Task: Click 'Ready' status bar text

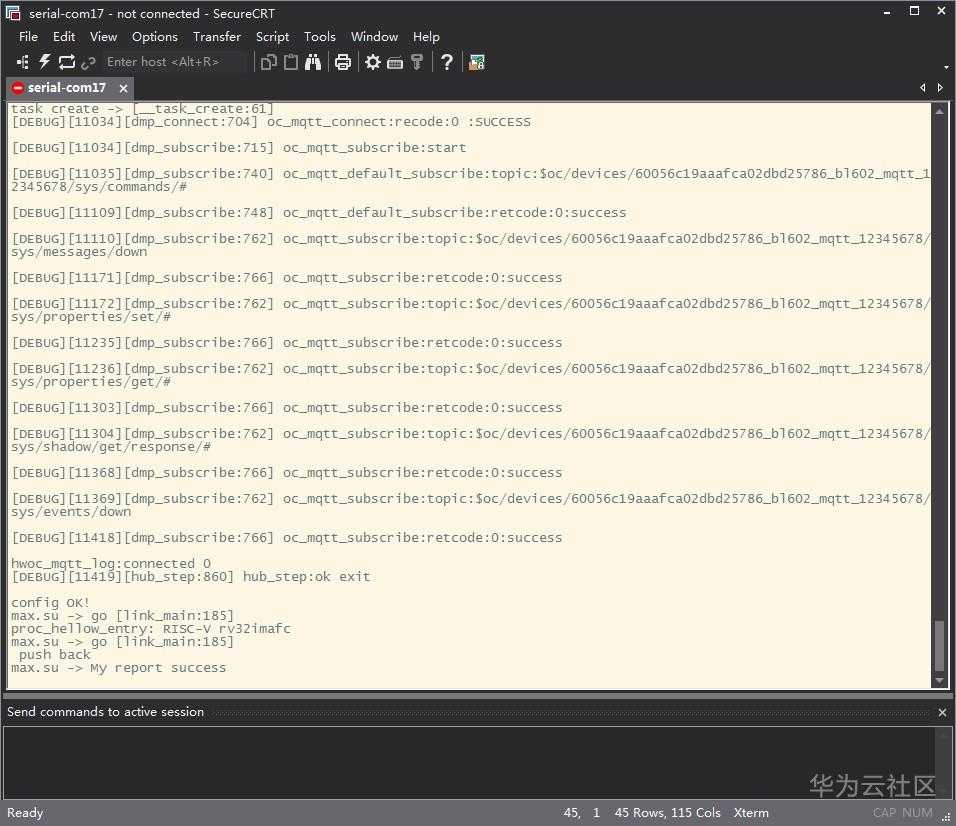Action: pyautogui.click(x=25, y=813)
